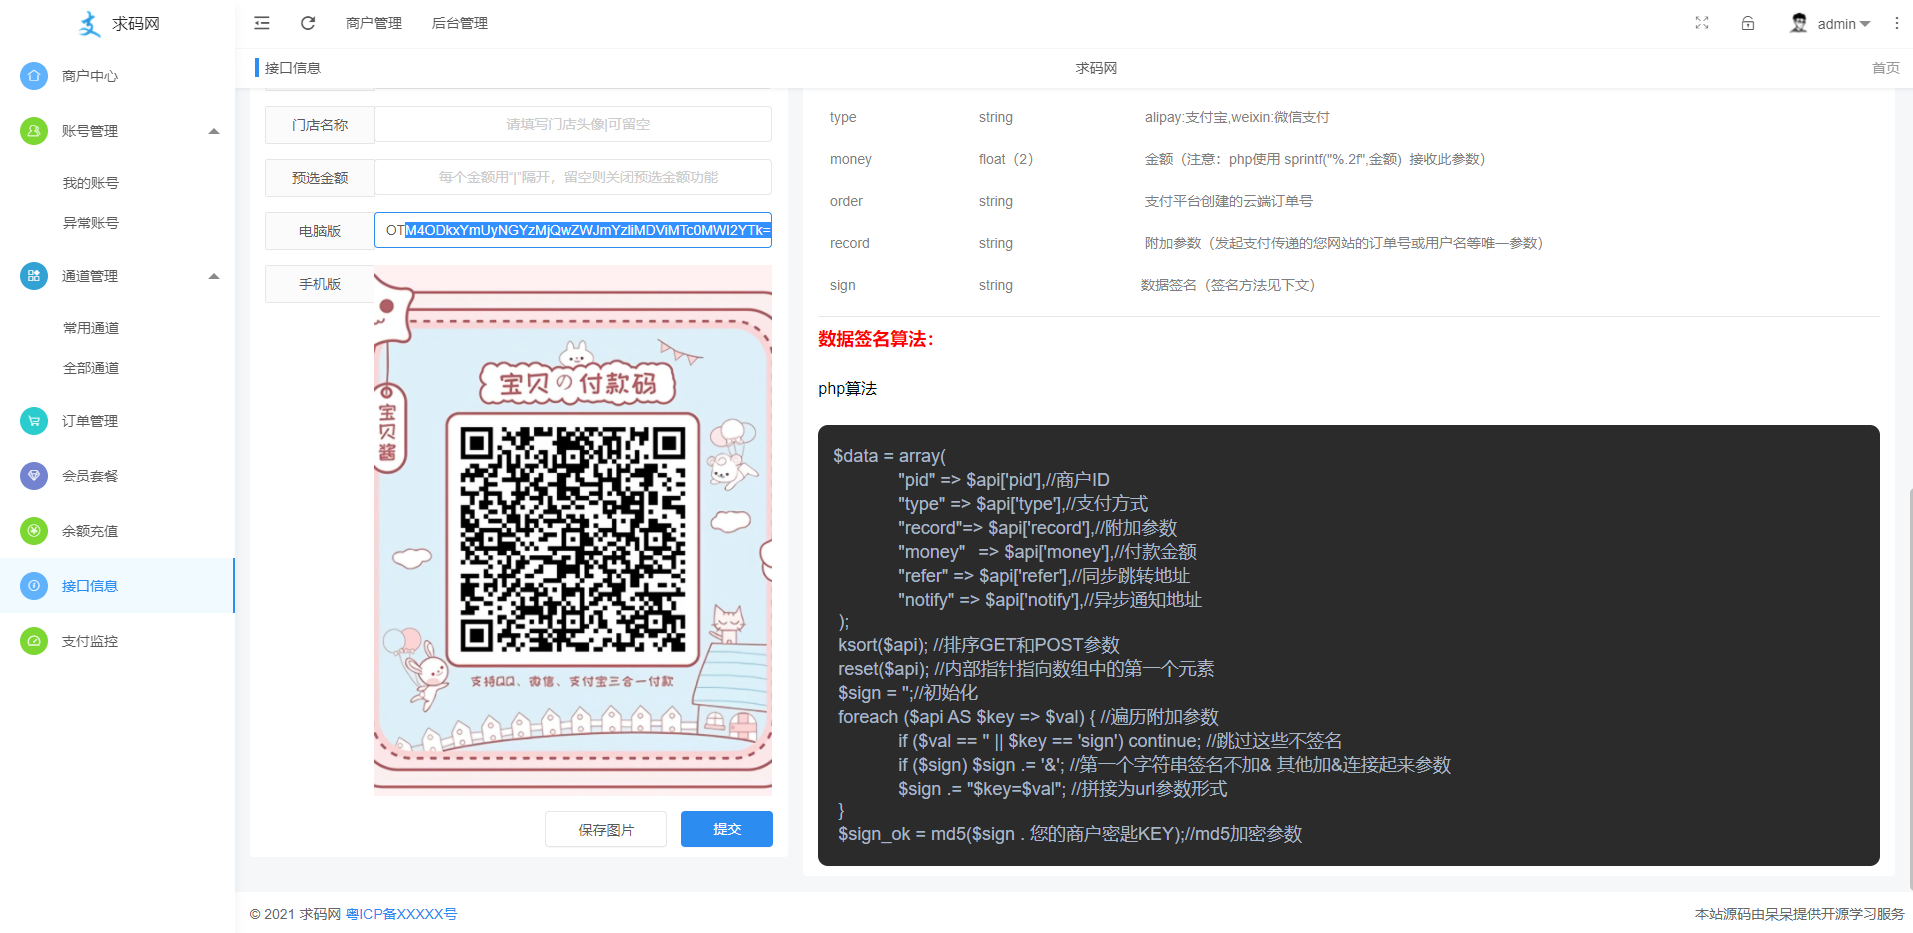Click the ksort($api) code line

pos(979,645)
